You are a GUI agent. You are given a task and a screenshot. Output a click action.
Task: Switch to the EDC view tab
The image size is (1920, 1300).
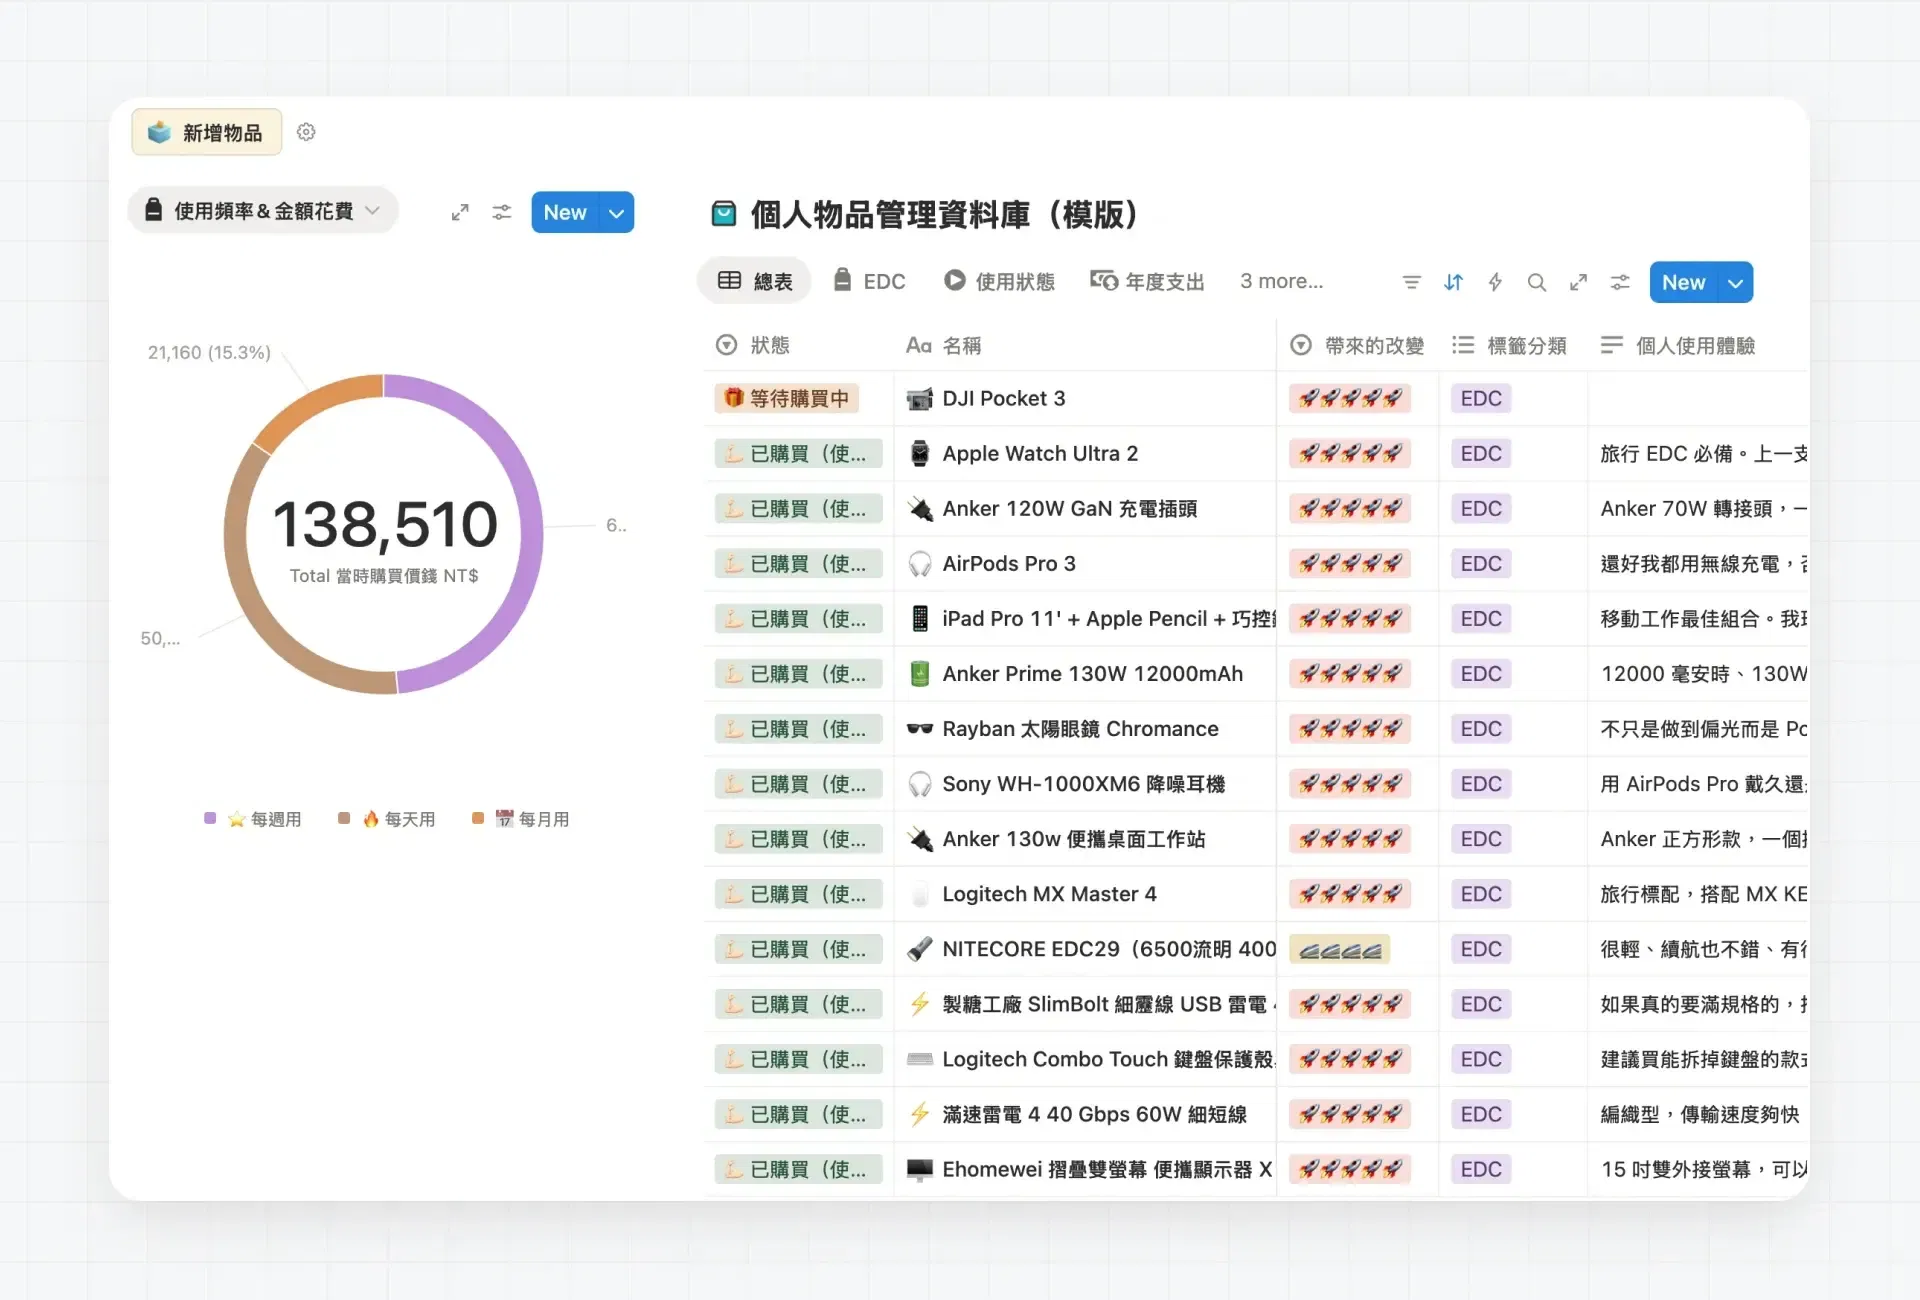[870, 282]
